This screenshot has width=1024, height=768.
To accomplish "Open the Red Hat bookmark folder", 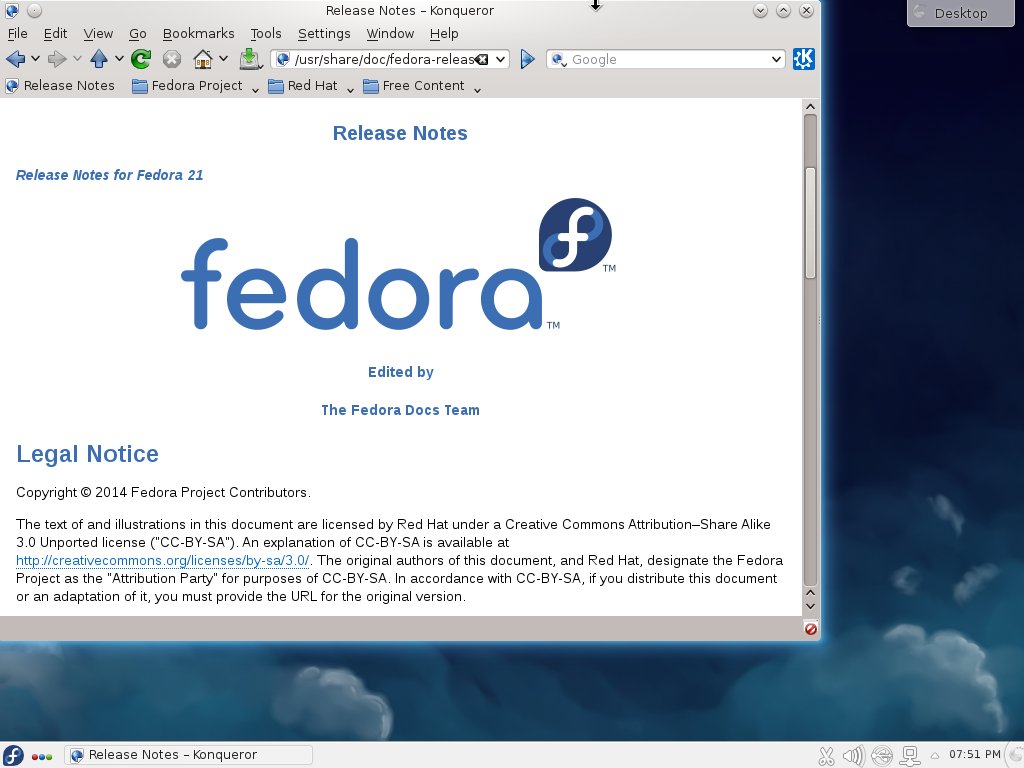I will (303, 86).
